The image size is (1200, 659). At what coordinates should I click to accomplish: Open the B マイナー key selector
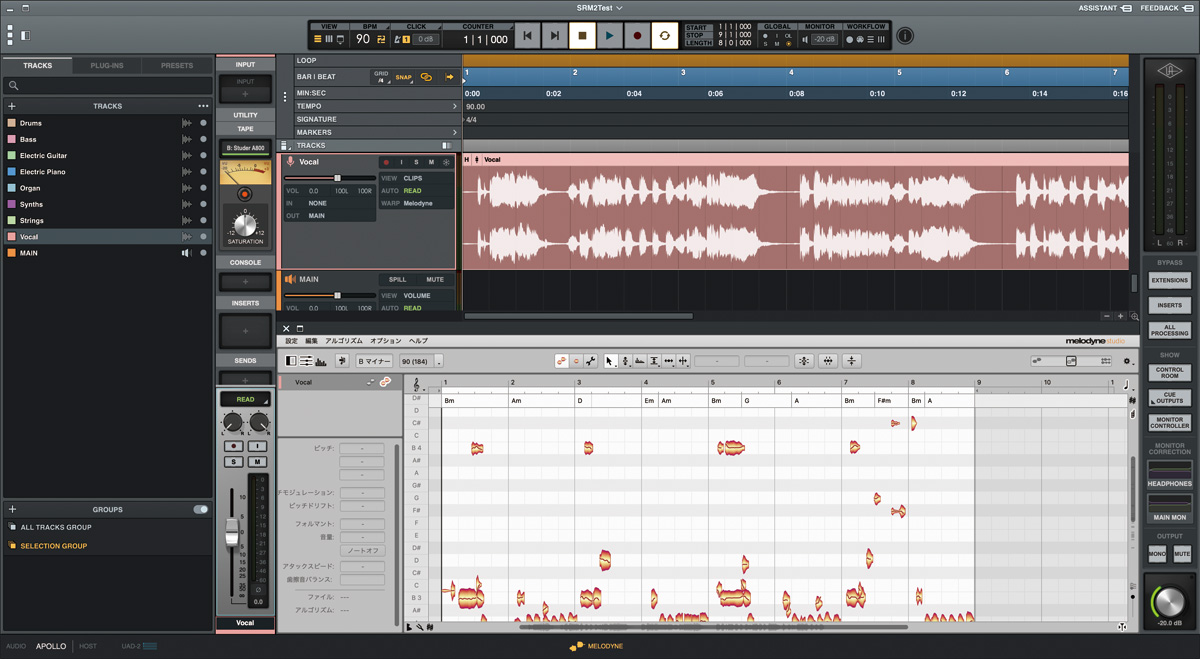(375, 361)
